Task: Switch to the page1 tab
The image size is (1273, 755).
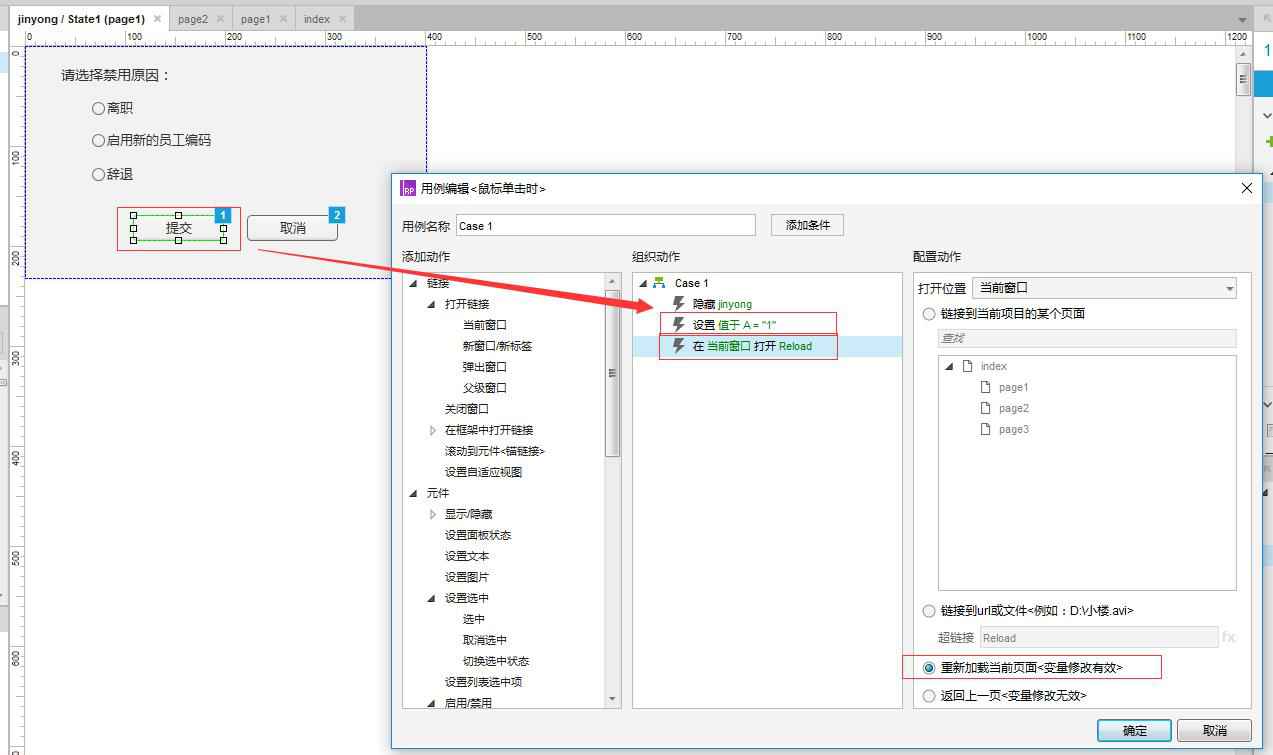Action: (255, 19)
